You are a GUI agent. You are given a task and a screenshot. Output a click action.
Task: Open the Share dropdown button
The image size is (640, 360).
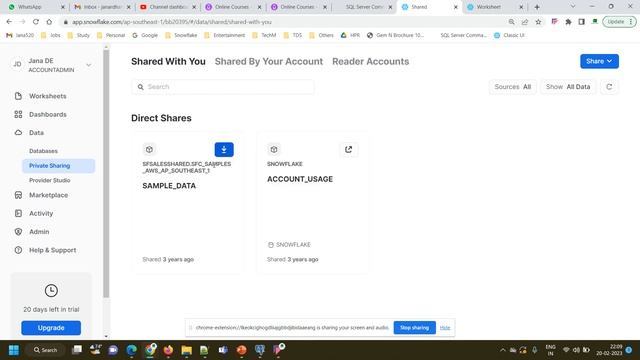point(599,61)
